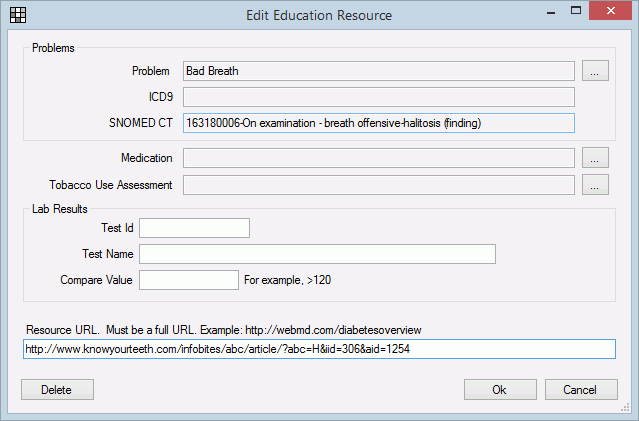The image size is (639, 421).
Task: Close the dialog with the red X
Action: [614, 14]
